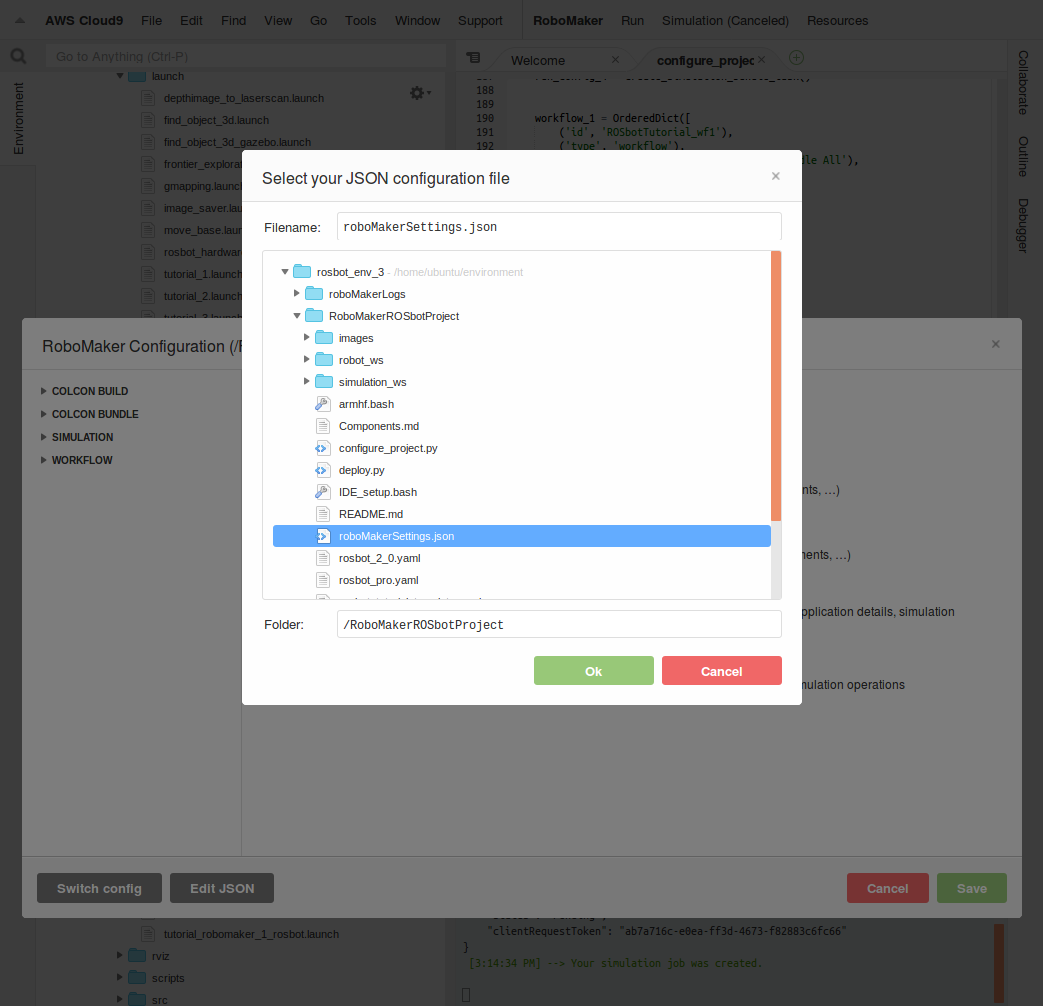Click the code icon of configure_project.py

323,448
